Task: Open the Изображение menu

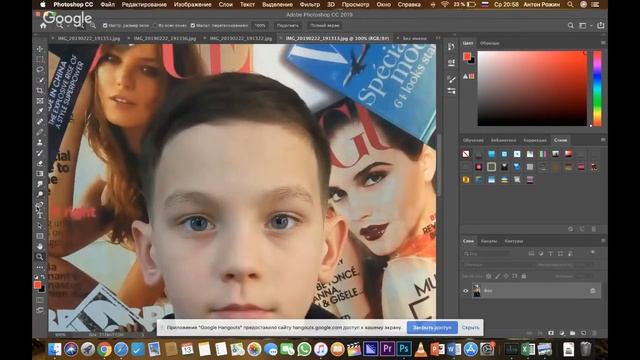Action: click(193, 4)
